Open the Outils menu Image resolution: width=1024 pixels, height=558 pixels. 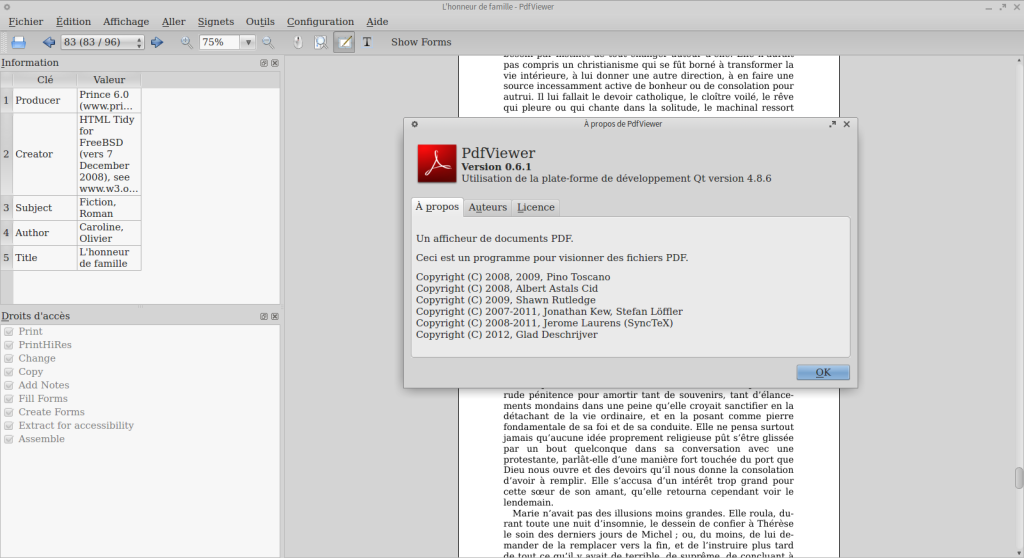point(260,22)
